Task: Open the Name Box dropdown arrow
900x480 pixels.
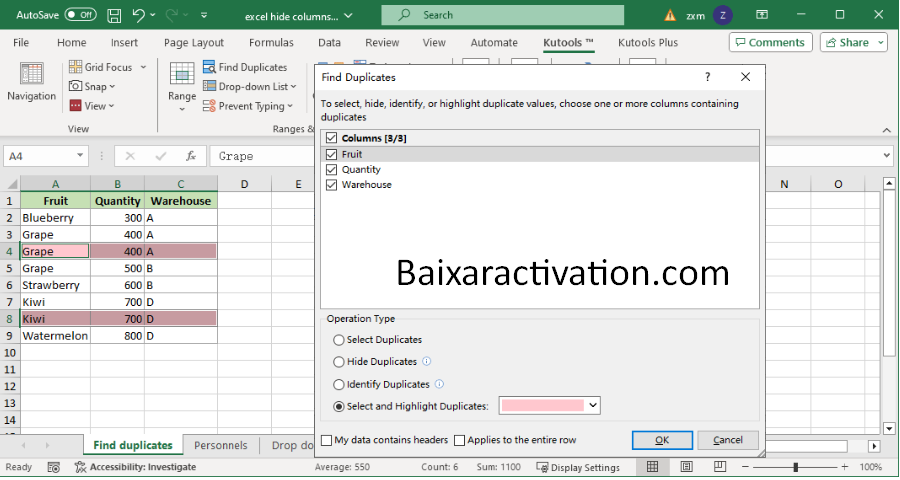Action: 80,156
